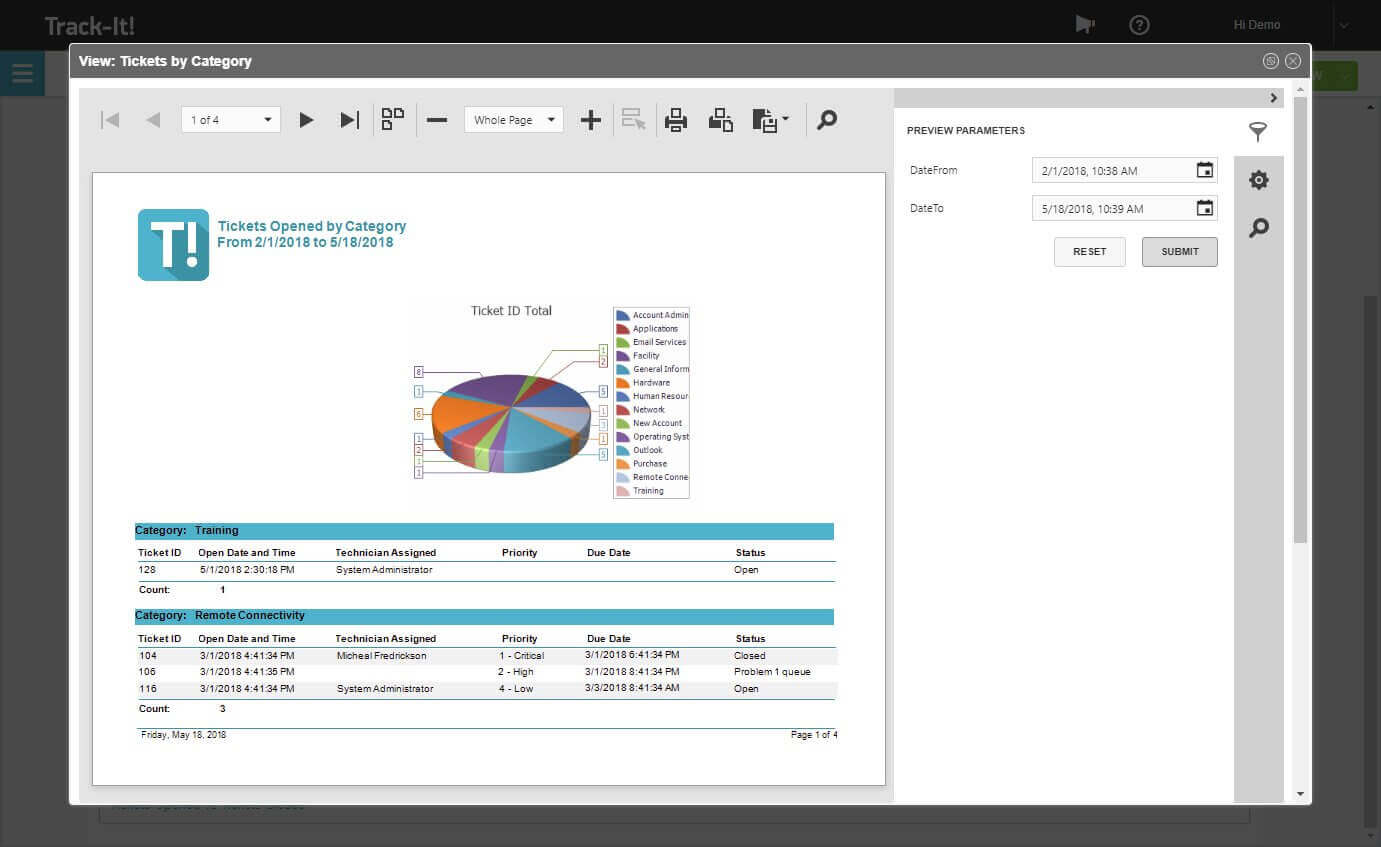Click the RESET button
1381x847 pixels.
coord(1090,252)
